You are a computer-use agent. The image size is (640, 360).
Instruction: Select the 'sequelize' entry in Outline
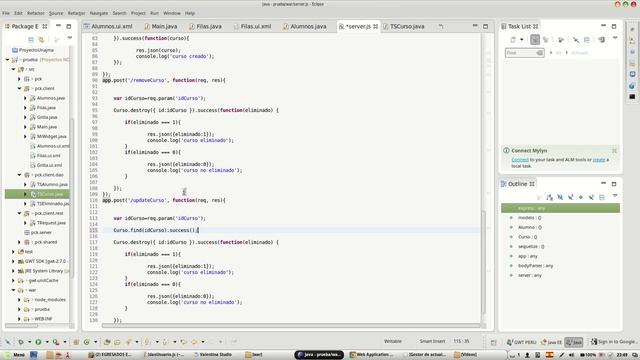(531, 247)
